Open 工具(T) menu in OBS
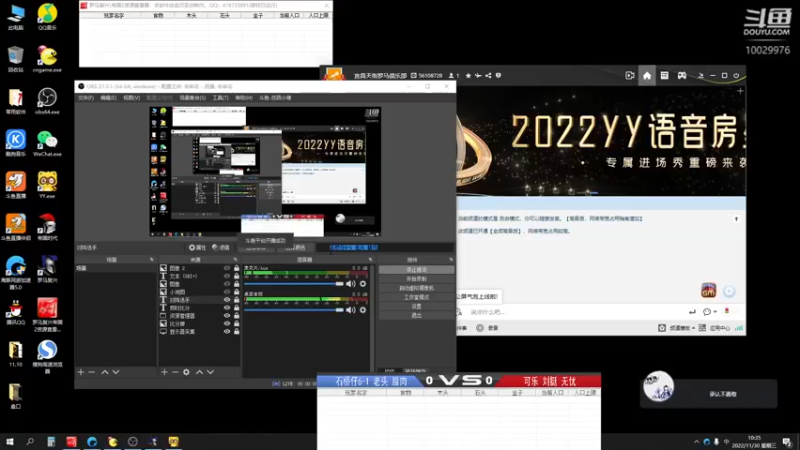This screenshot has width=800, height=450. point(220,97)
